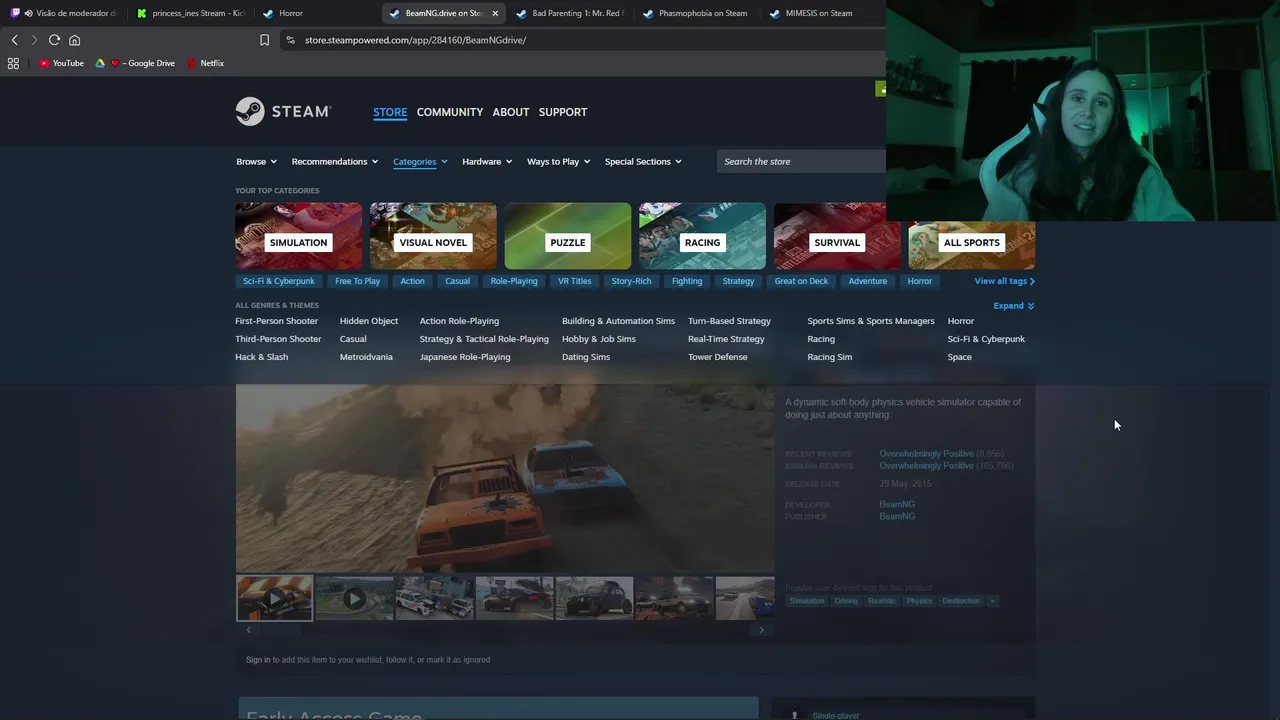Viewport: 1280px width, 720px height.
Task: Open BeamNG developer link
Action: (897, 504)
